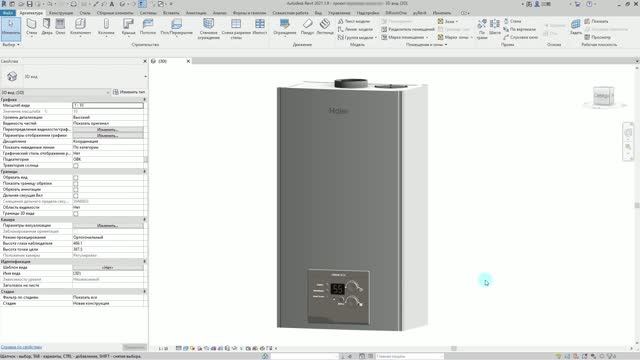Viewport: 640px width, 360px height.
Task: Select the Ограждение (Railing) tool
Action: (x=284, y=27)
